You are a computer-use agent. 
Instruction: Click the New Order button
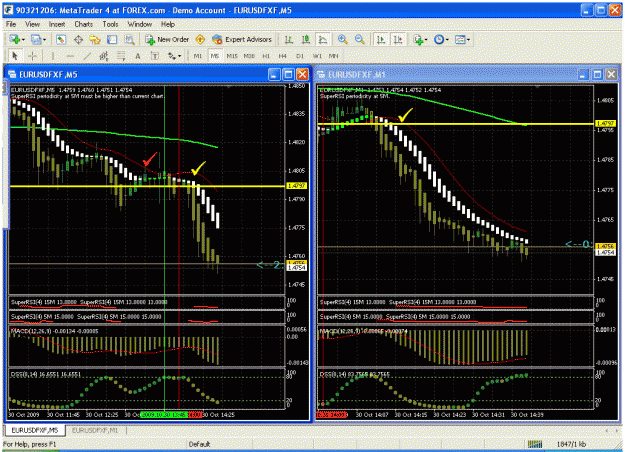click(x=167, y=39)
